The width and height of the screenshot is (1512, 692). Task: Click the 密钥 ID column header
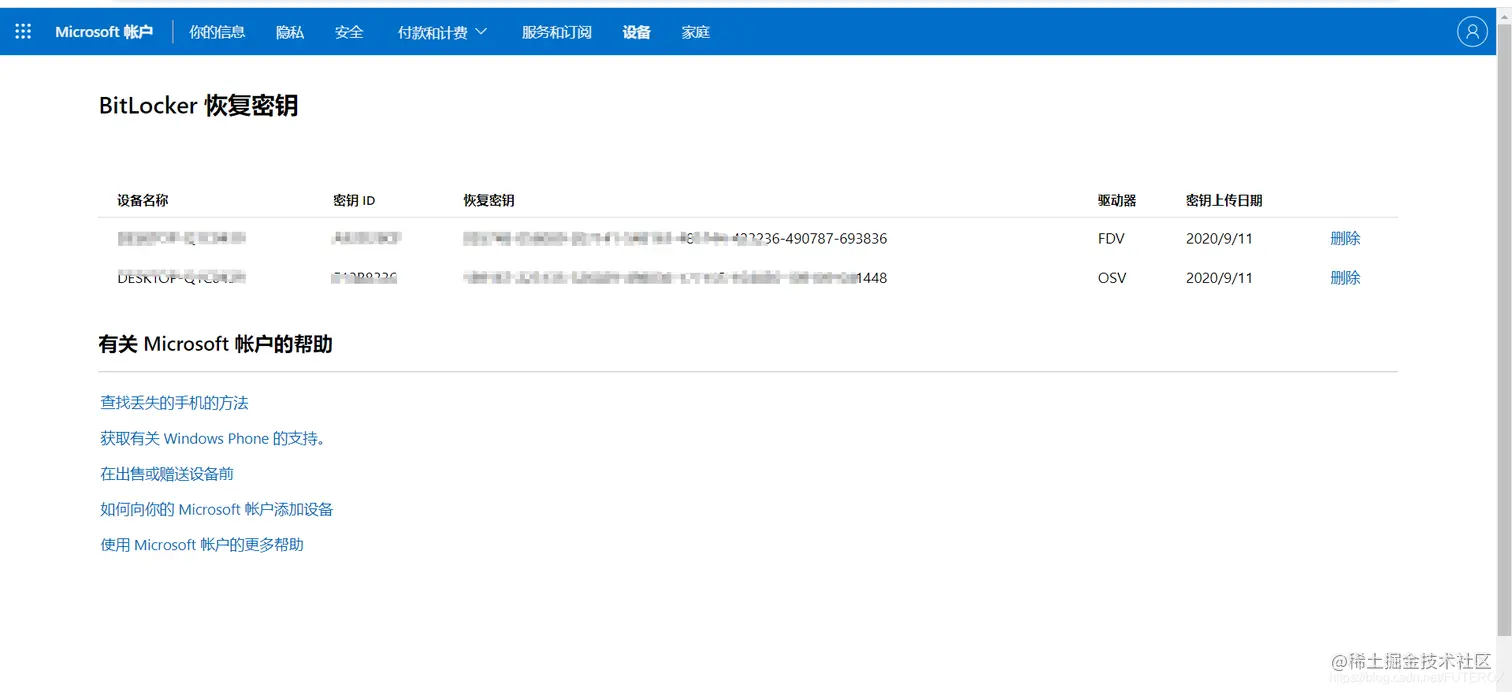click(x=354, y=200)
